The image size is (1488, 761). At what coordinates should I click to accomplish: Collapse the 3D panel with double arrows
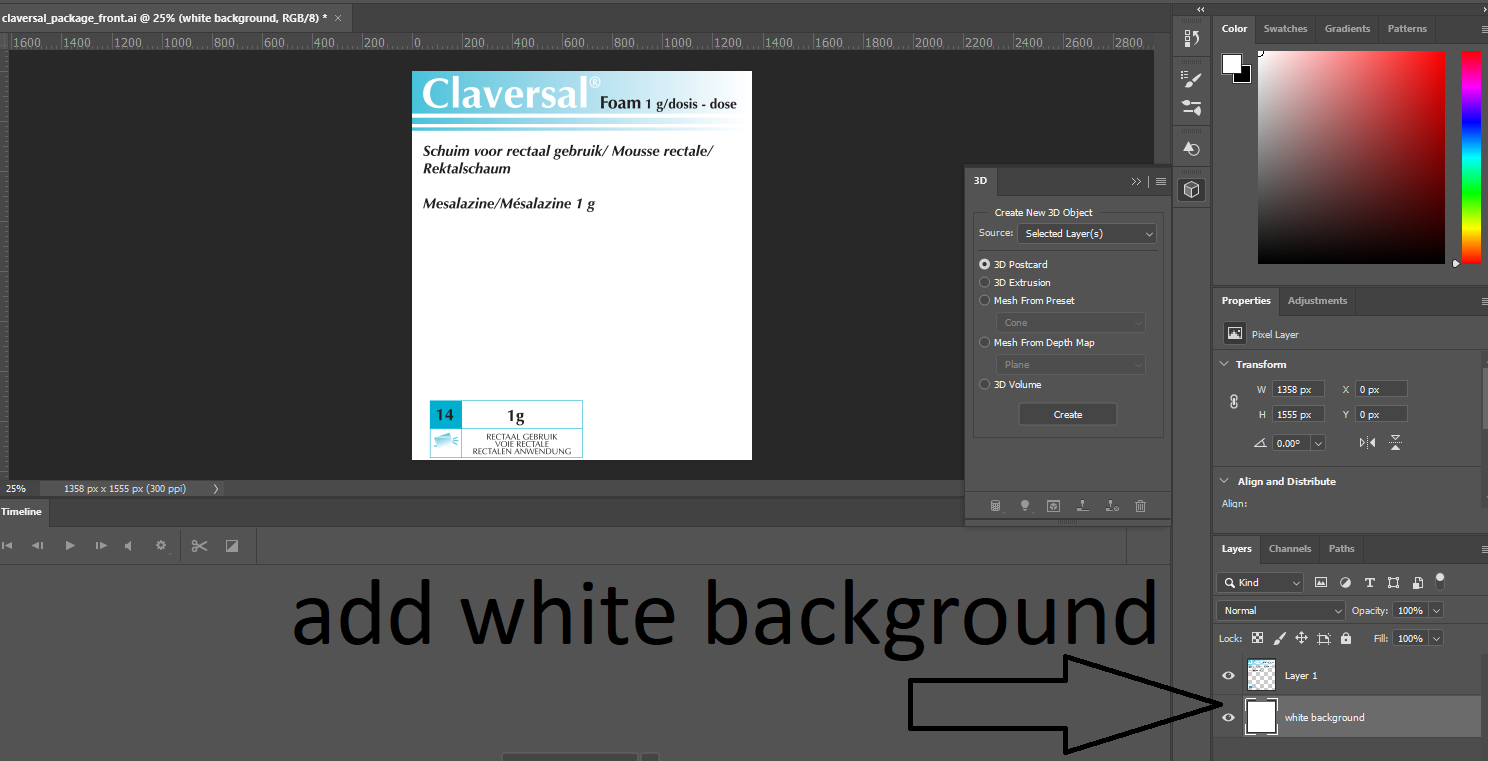coord(1136,181)
